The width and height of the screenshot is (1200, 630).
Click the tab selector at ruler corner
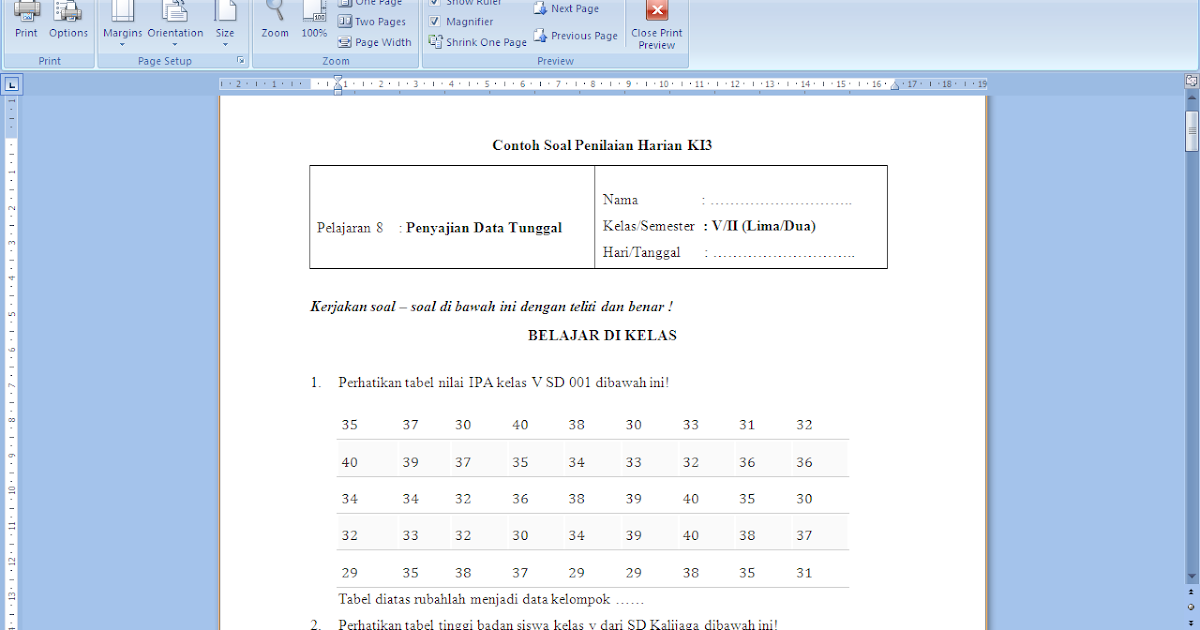coord(11,85)
